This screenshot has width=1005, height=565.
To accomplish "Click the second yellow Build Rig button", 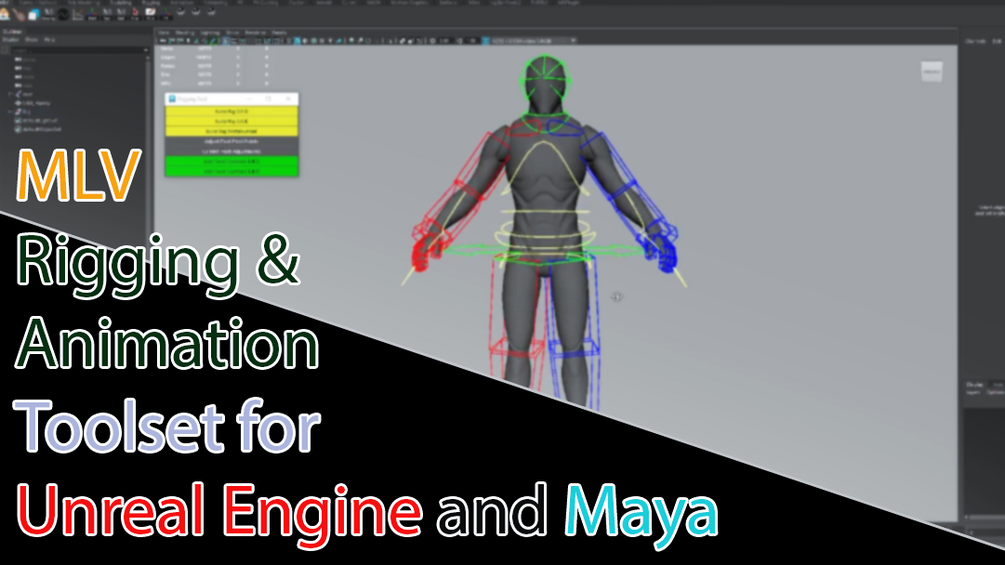I will click(x=231, y=121).
